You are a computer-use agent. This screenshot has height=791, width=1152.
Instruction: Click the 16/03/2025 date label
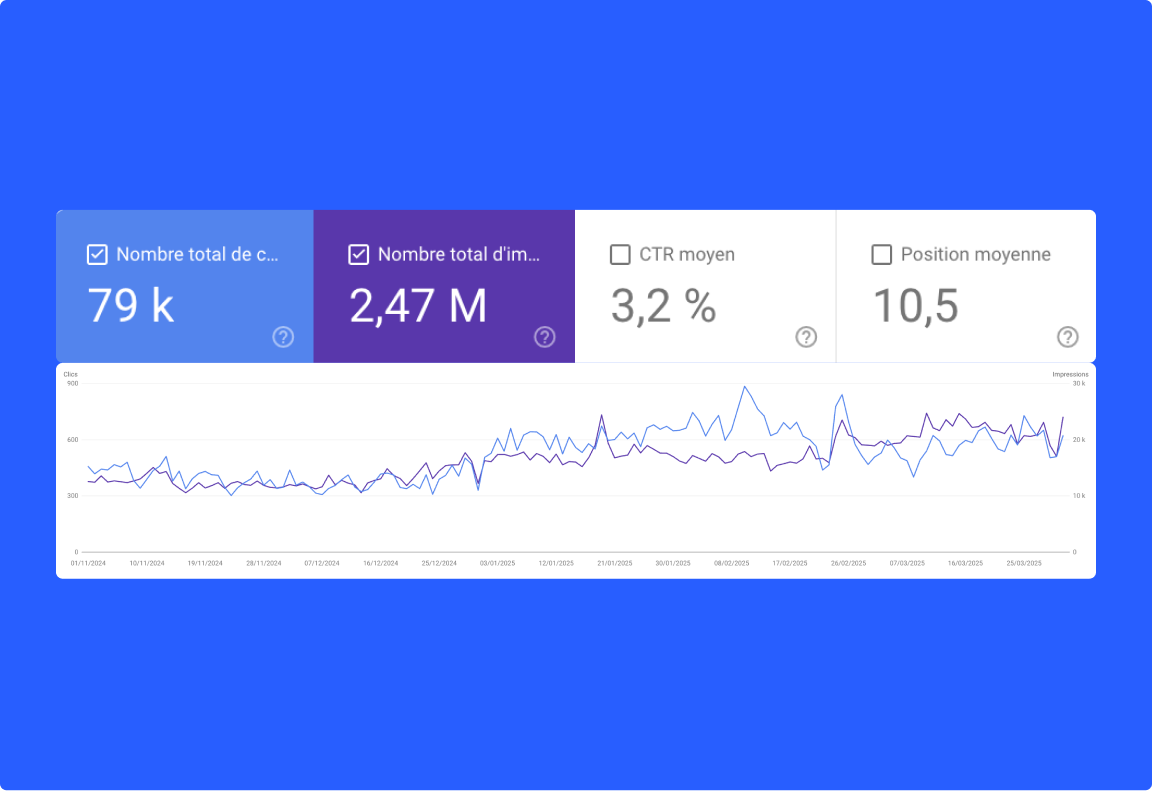[965, 563]
